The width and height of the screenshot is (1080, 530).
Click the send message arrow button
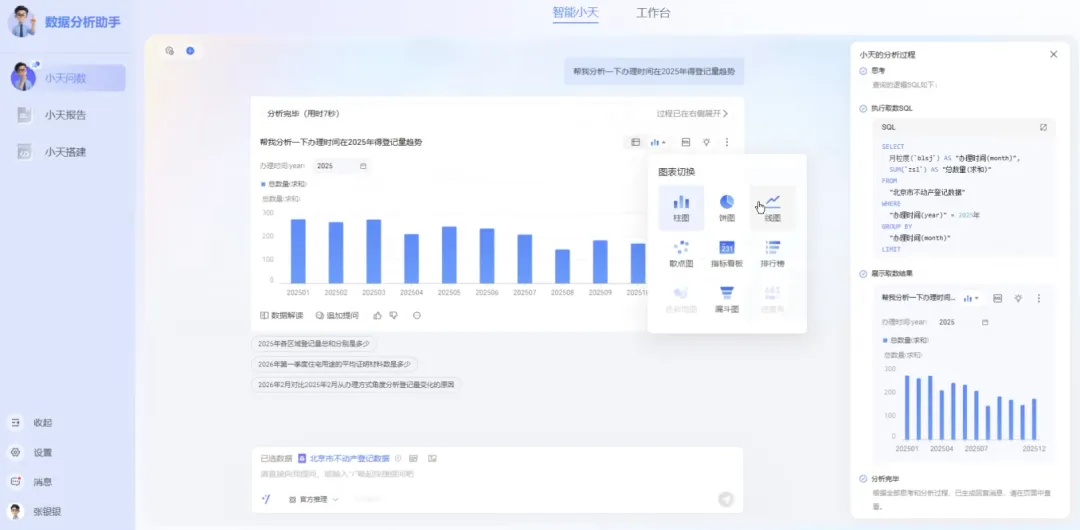[x=726, y=499]
